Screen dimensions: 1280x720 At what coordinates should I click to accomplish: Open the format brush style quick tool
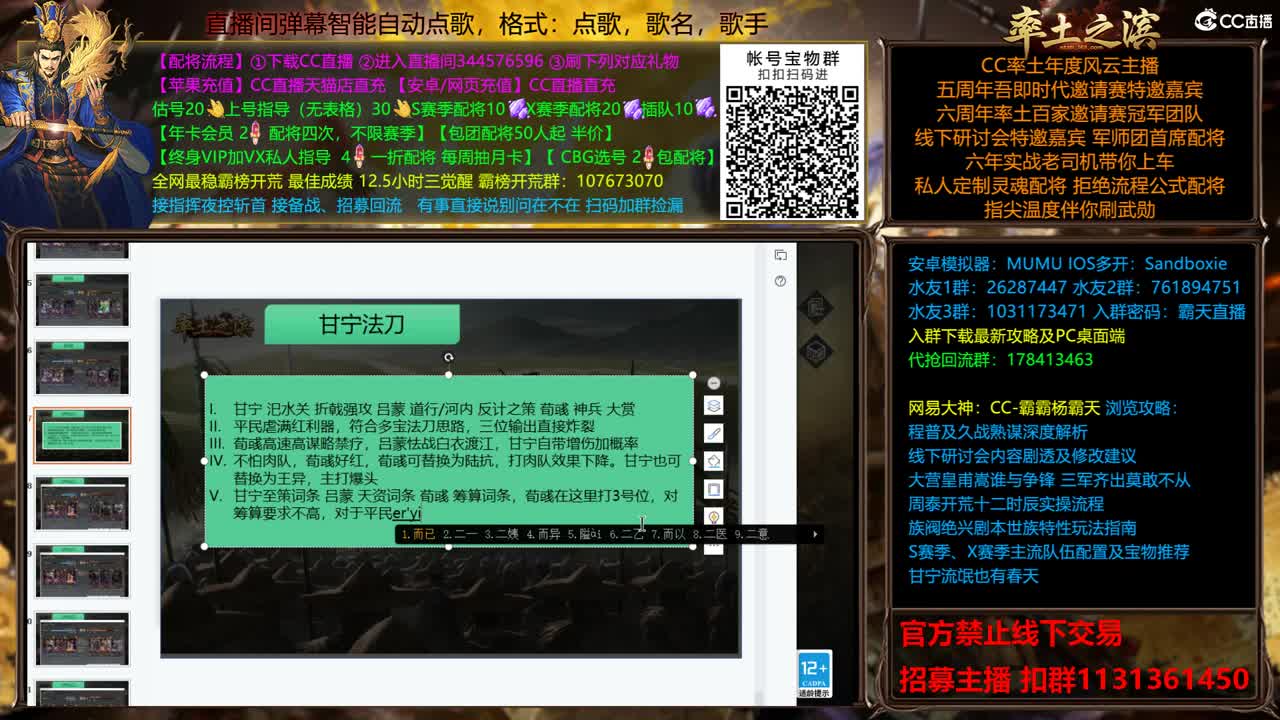pyautogui.click(x=713, y=433)
